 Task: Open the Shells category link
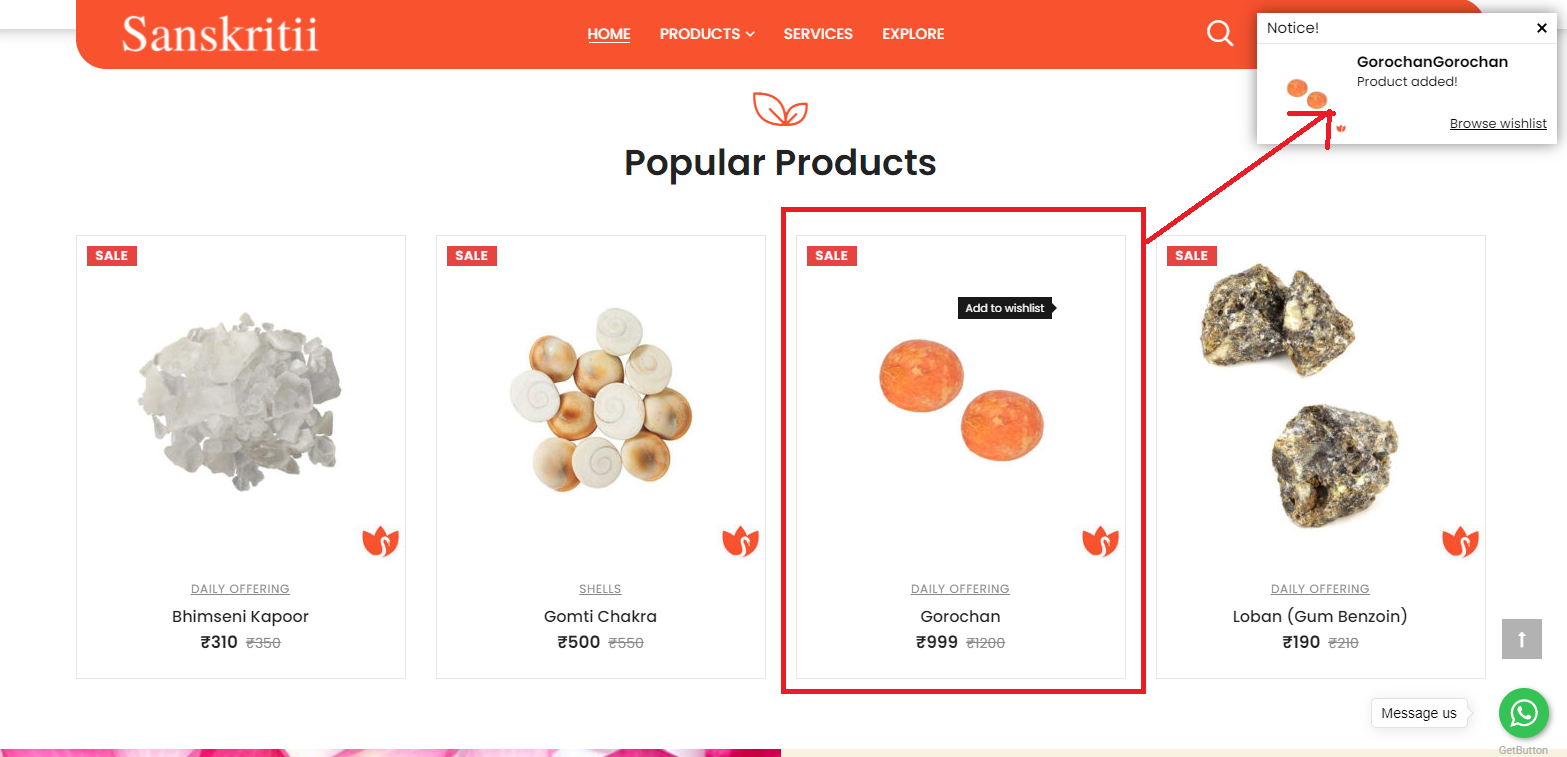pos(600,589)
